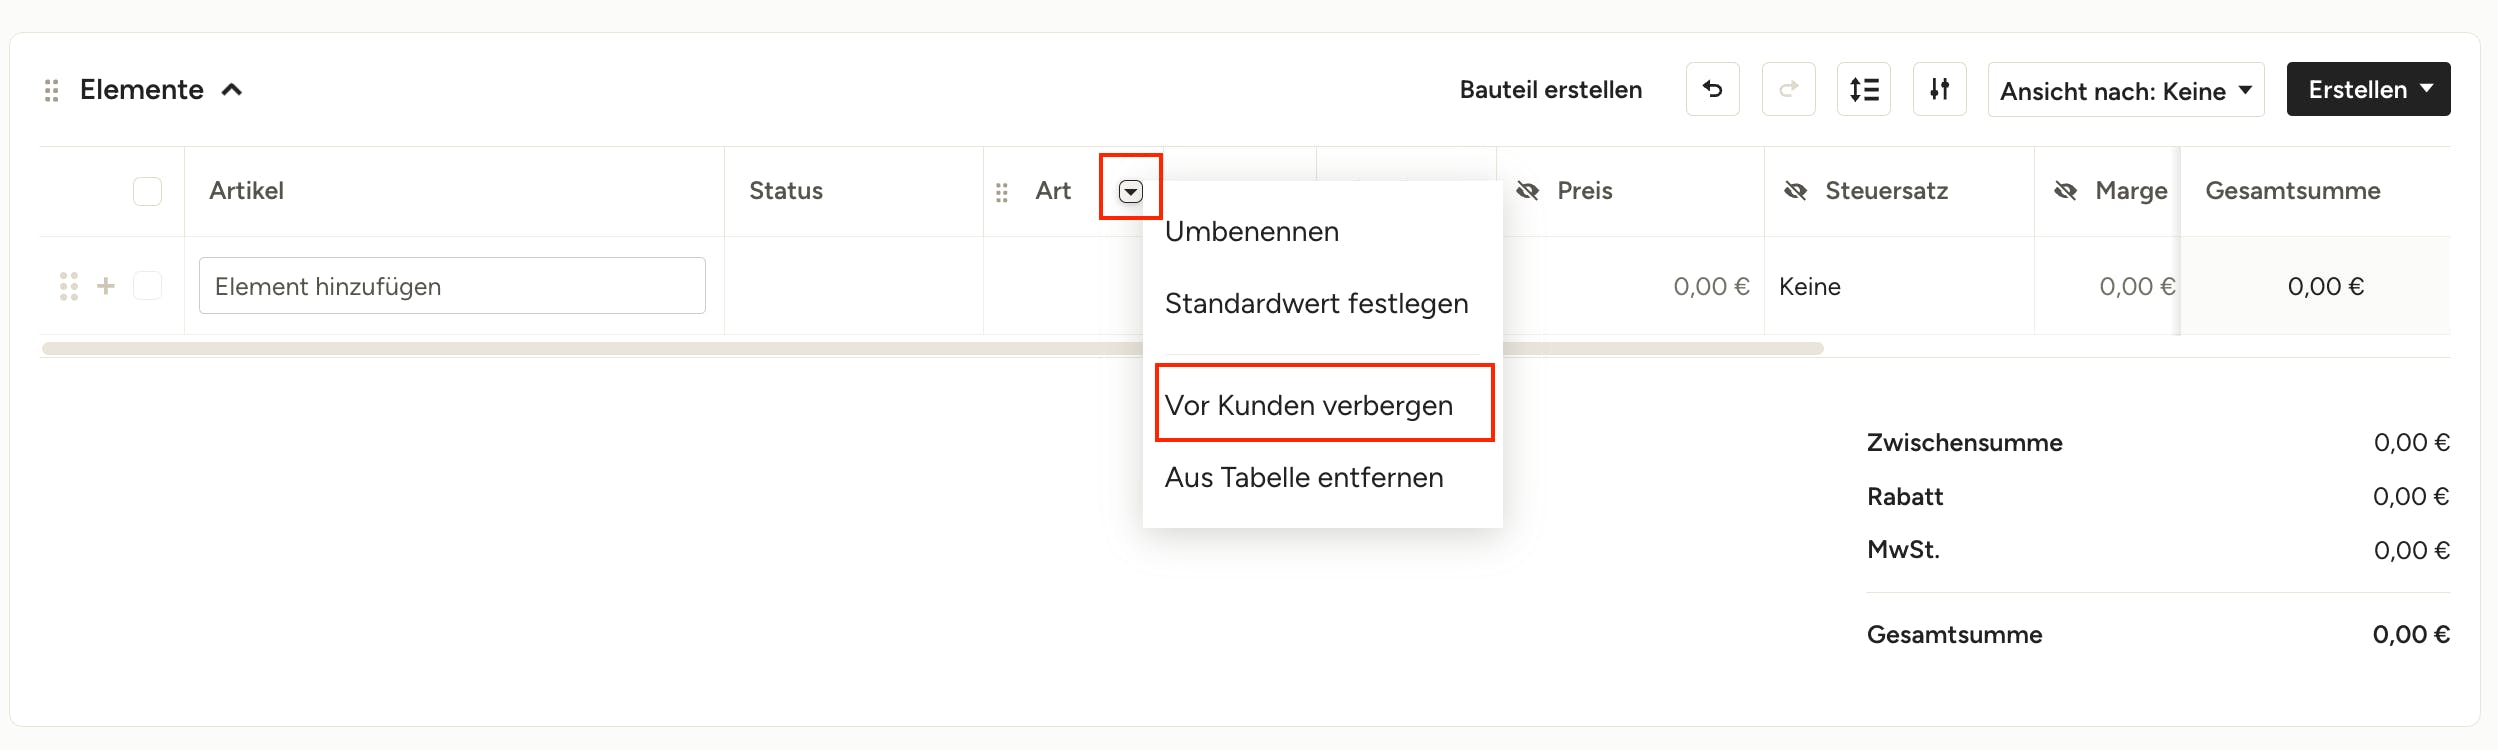Click the Art column drag handle
Screen dimensions: 2498x750
pyautogui.click(x=1002, y=192)
